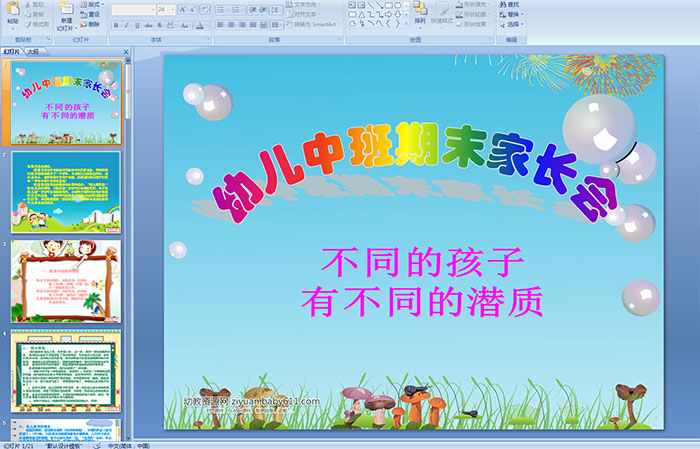Select the Down Arrow shape in gallery
700x449 pixels.
398,15
